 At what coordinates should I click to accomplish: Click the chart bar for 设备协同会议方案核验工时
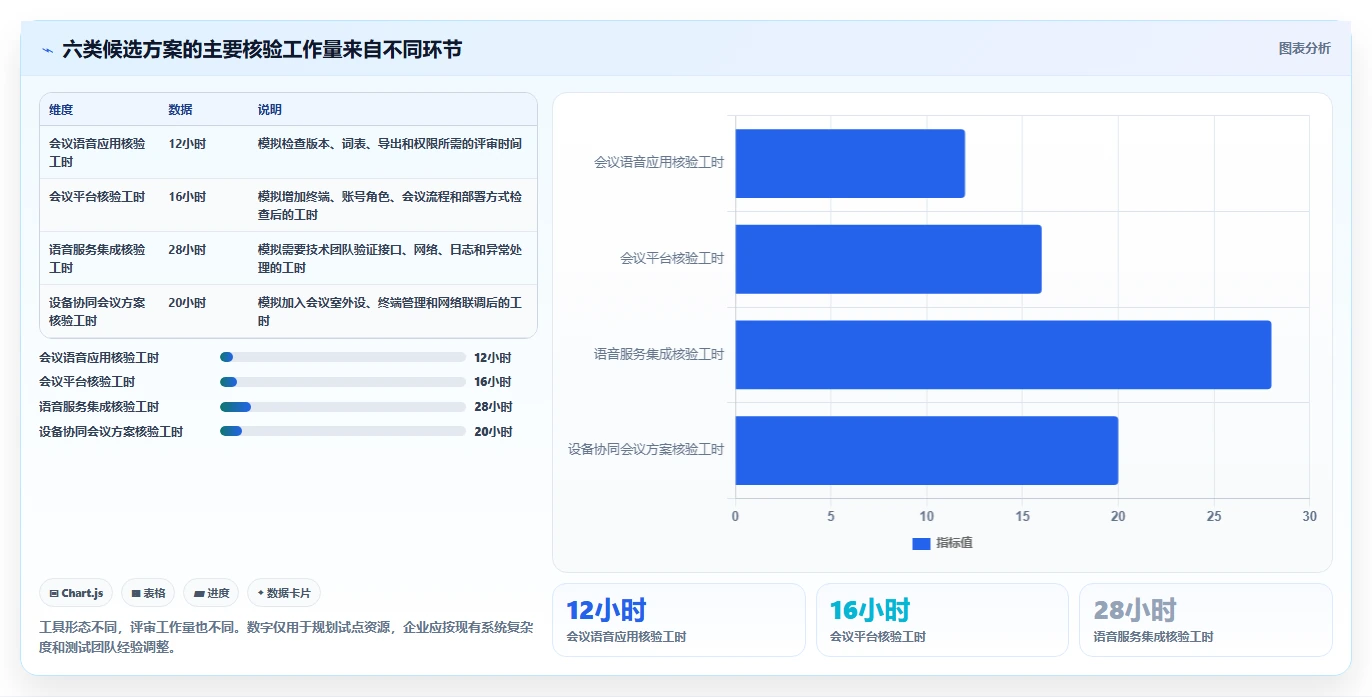click(x=927, y=450)
